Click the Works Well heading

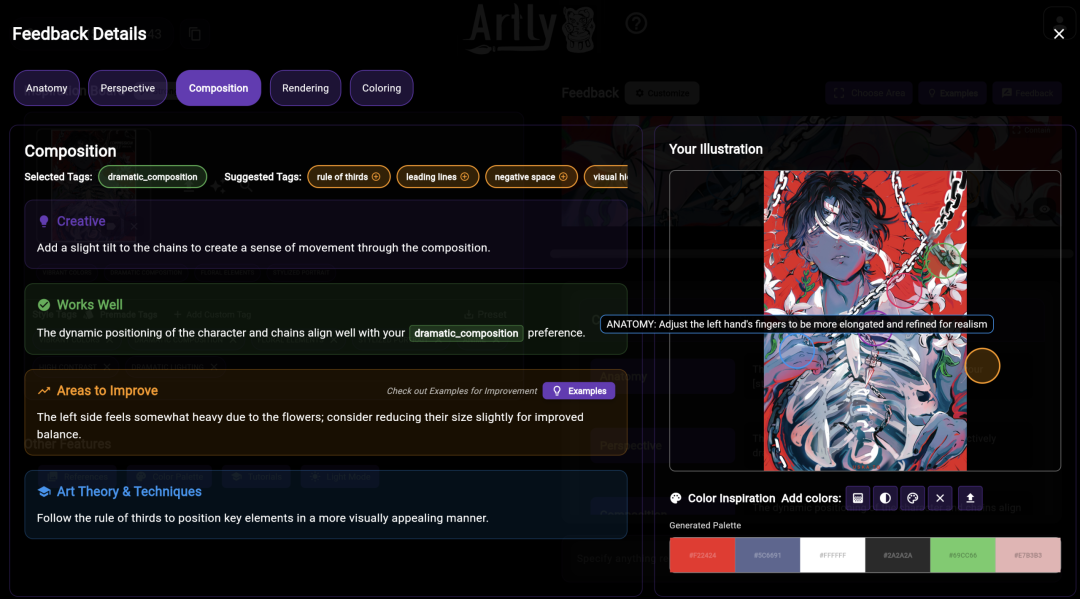point(90,304)
